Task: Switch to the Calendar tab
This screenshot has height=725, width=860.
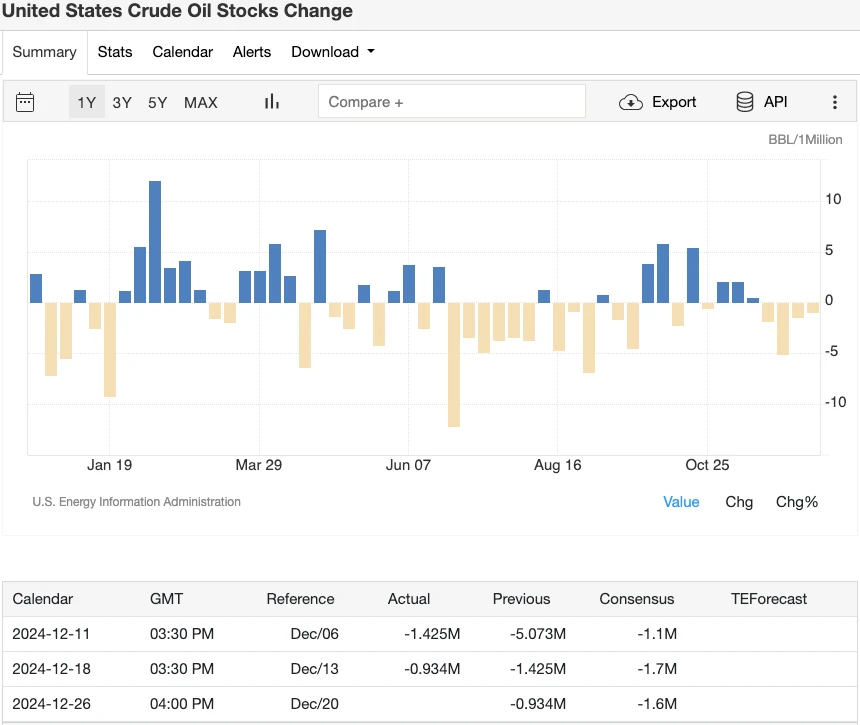Action: (182, 52)
